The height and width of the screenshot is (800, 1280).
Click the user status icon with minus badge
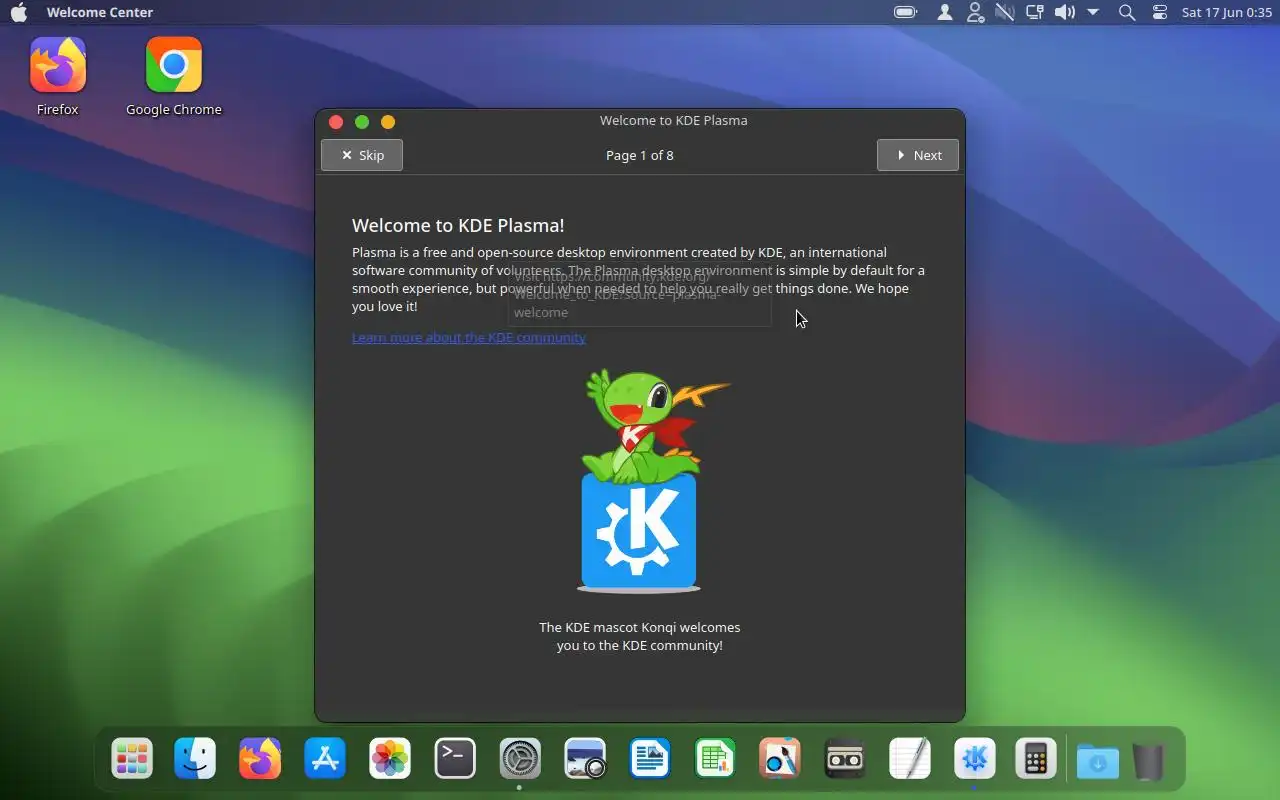point(975,12)
